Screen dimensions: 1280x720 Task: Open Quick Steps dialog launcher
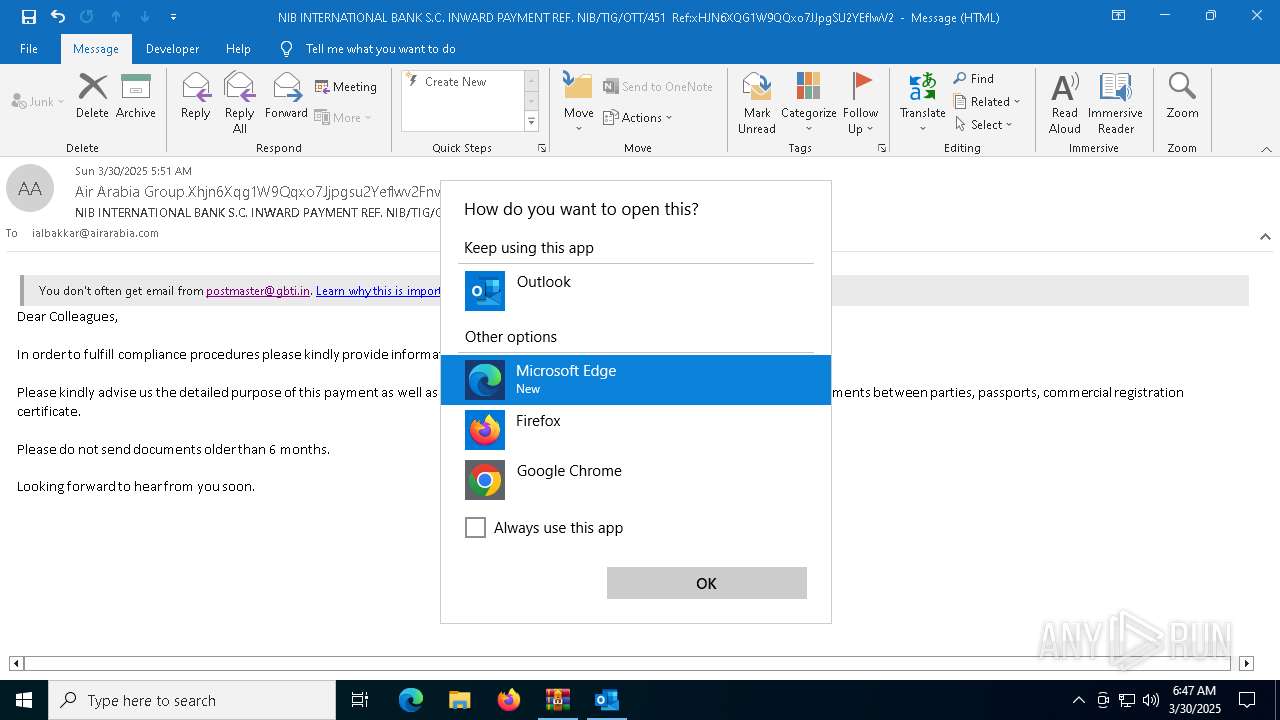pyautogui.click(x=542, y=148)
